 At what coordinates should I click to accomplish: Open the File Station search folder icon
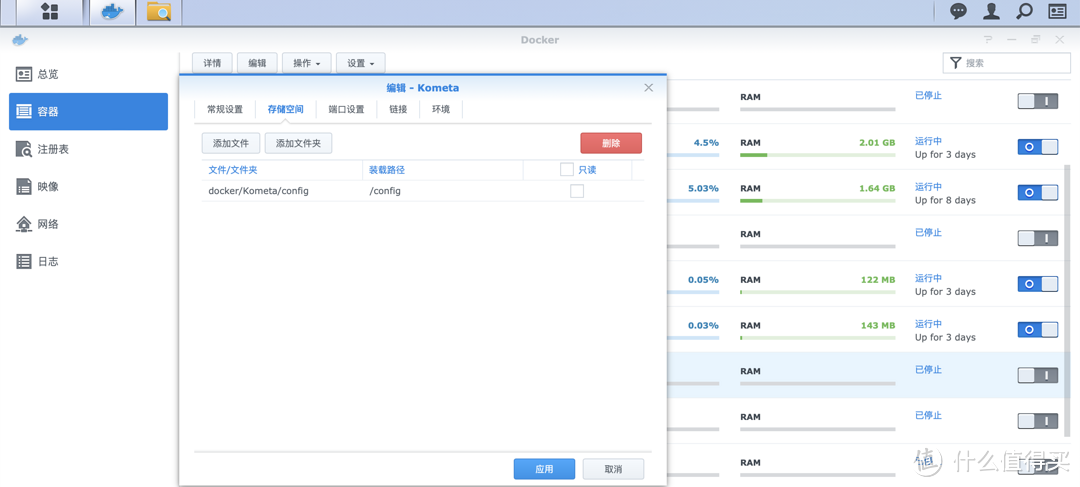point(159,12)
